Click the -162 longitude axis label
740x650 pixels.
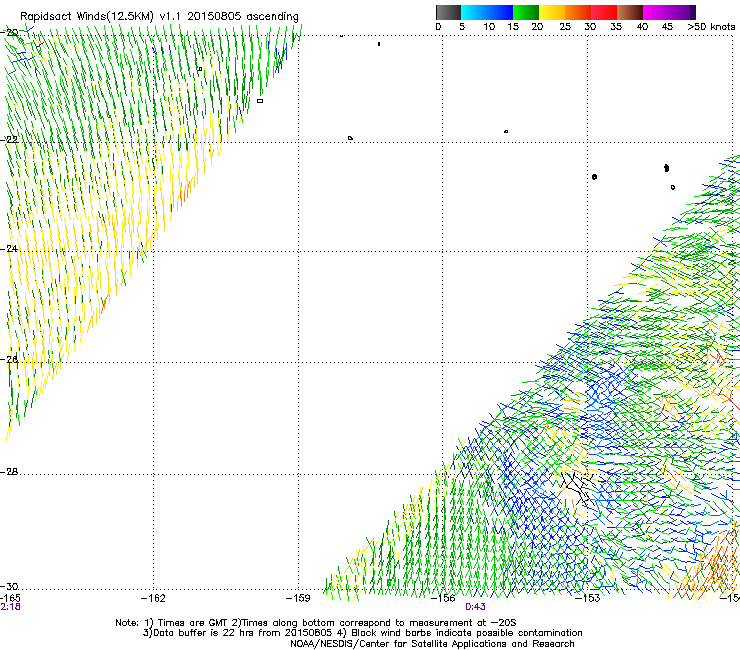click(x=153, y=598)
